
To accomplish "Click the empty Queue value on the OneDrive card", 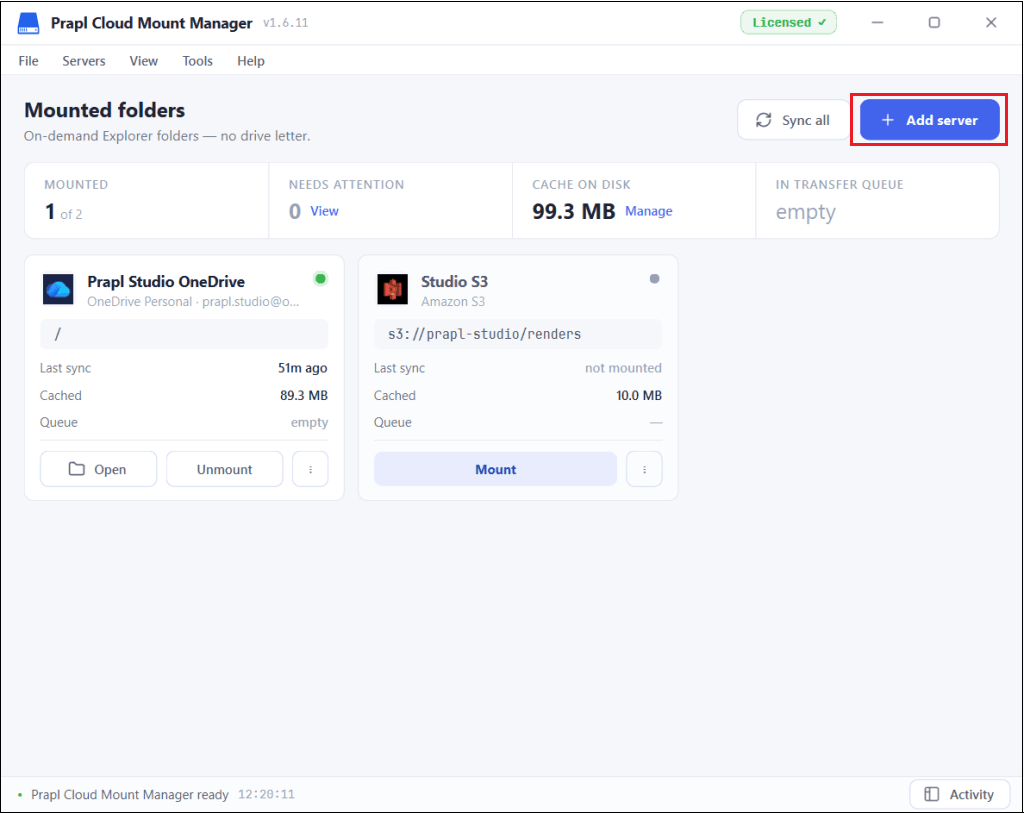I will click(310, 422).
